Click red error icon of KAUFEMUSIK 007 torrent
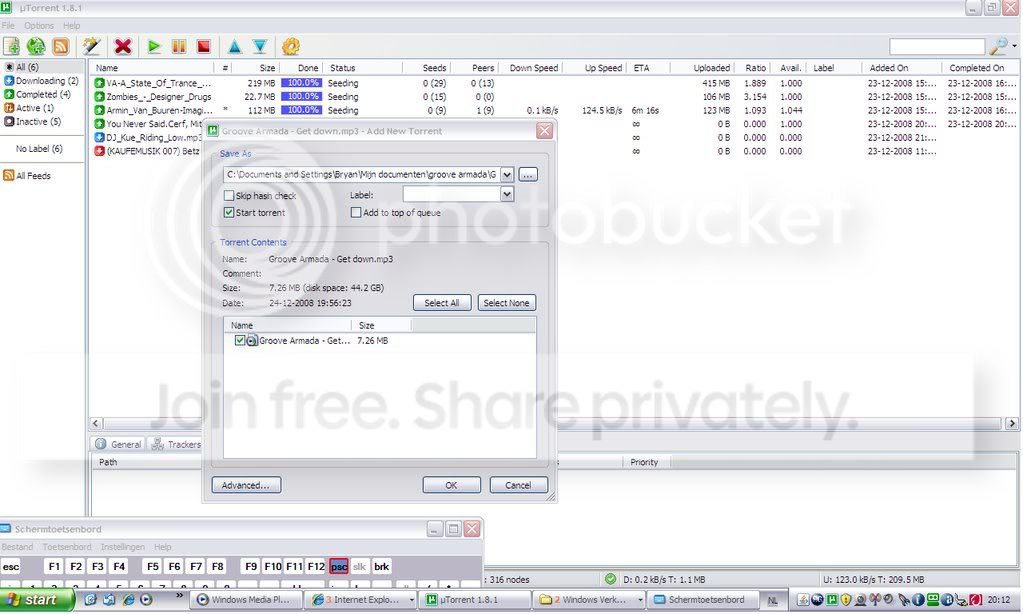The height and width of the screenshot is (614, 1023). pos(99,151)
